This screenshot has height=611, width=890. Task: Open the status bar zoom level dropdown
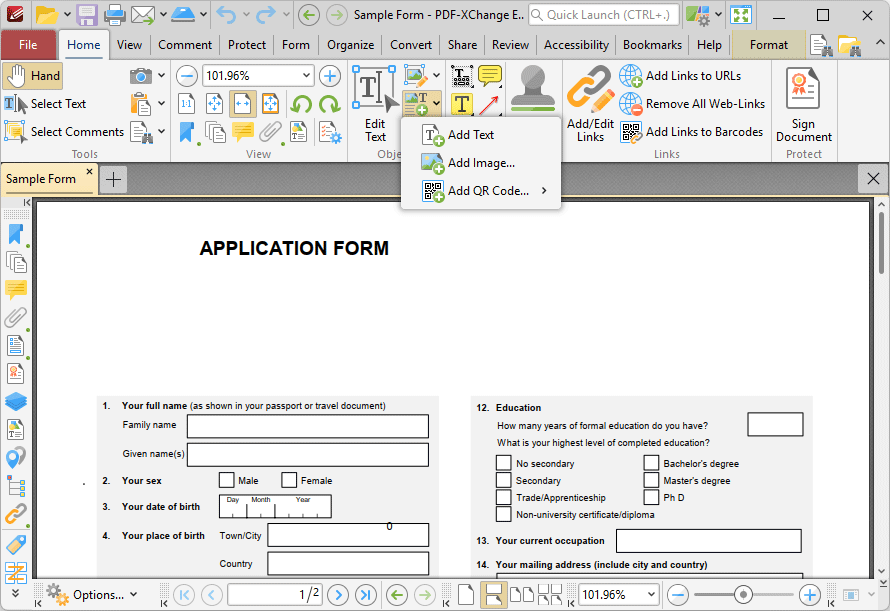pyautogui.click(x=650, y=595)
